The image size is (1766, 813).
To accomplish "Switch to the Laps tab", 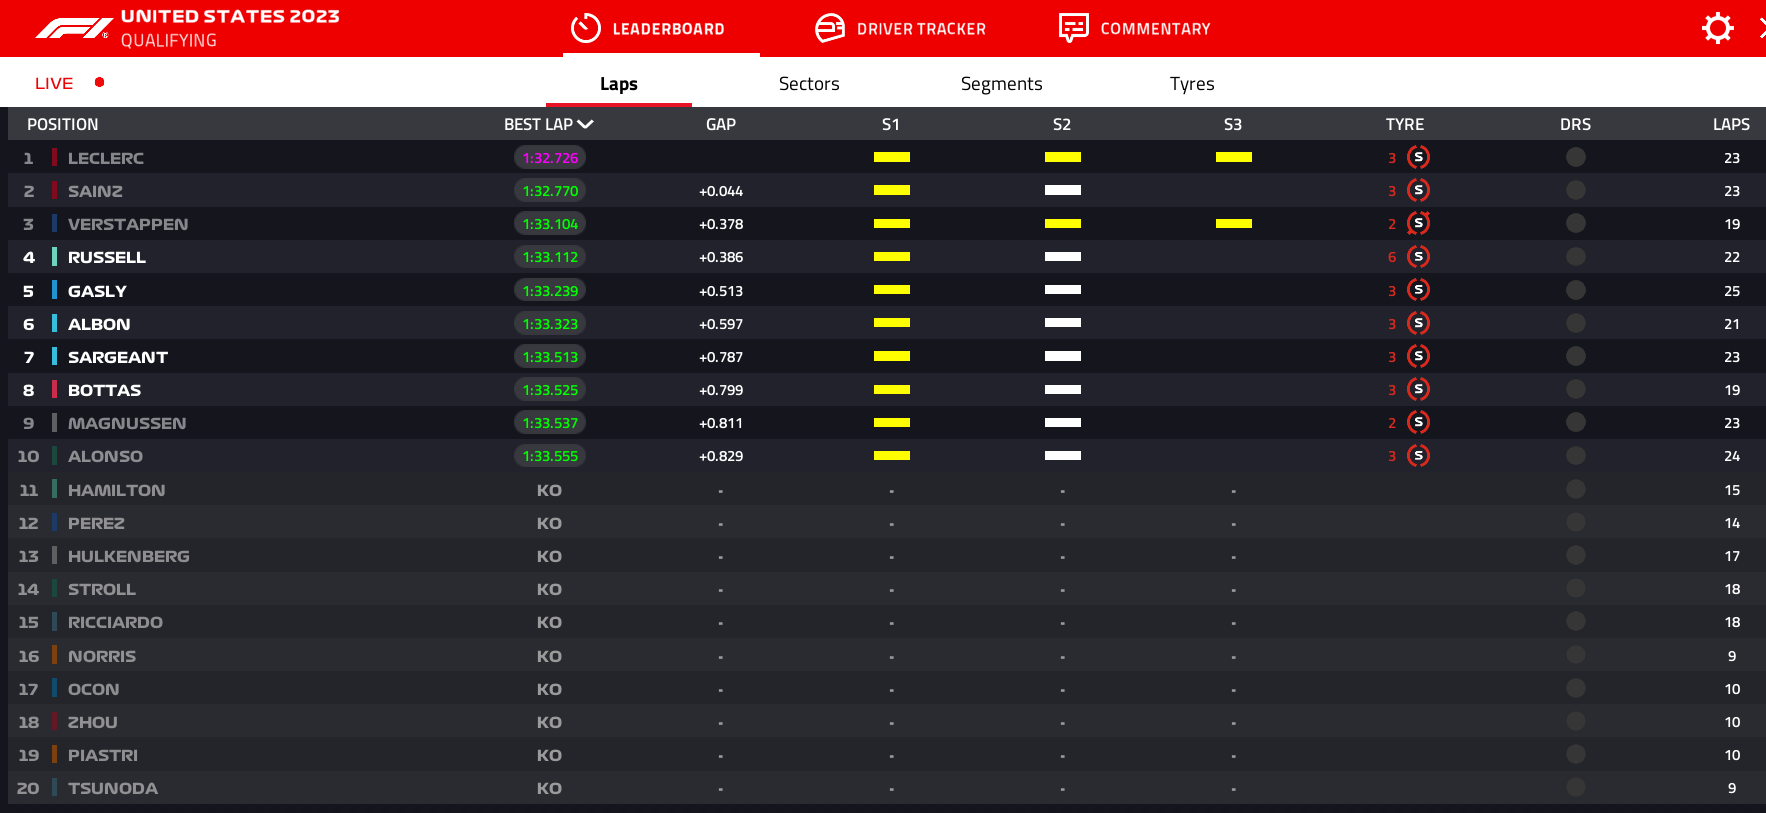I will pos(619,84).
